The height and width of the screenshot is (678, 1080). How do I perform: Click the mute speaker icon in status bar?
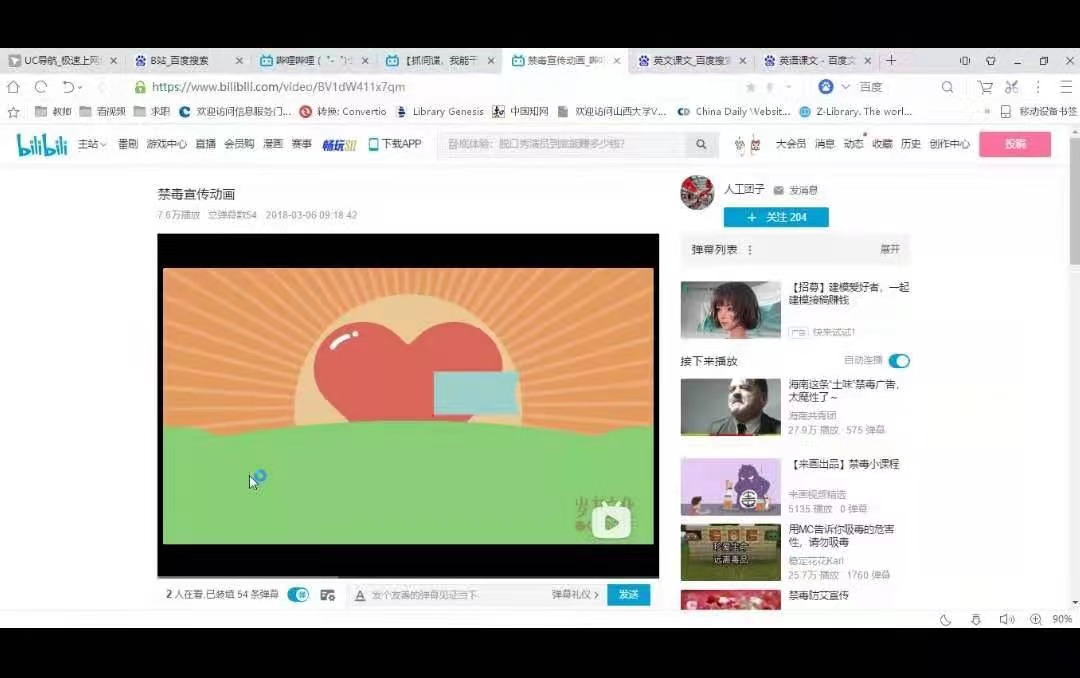click(1006, 620)
